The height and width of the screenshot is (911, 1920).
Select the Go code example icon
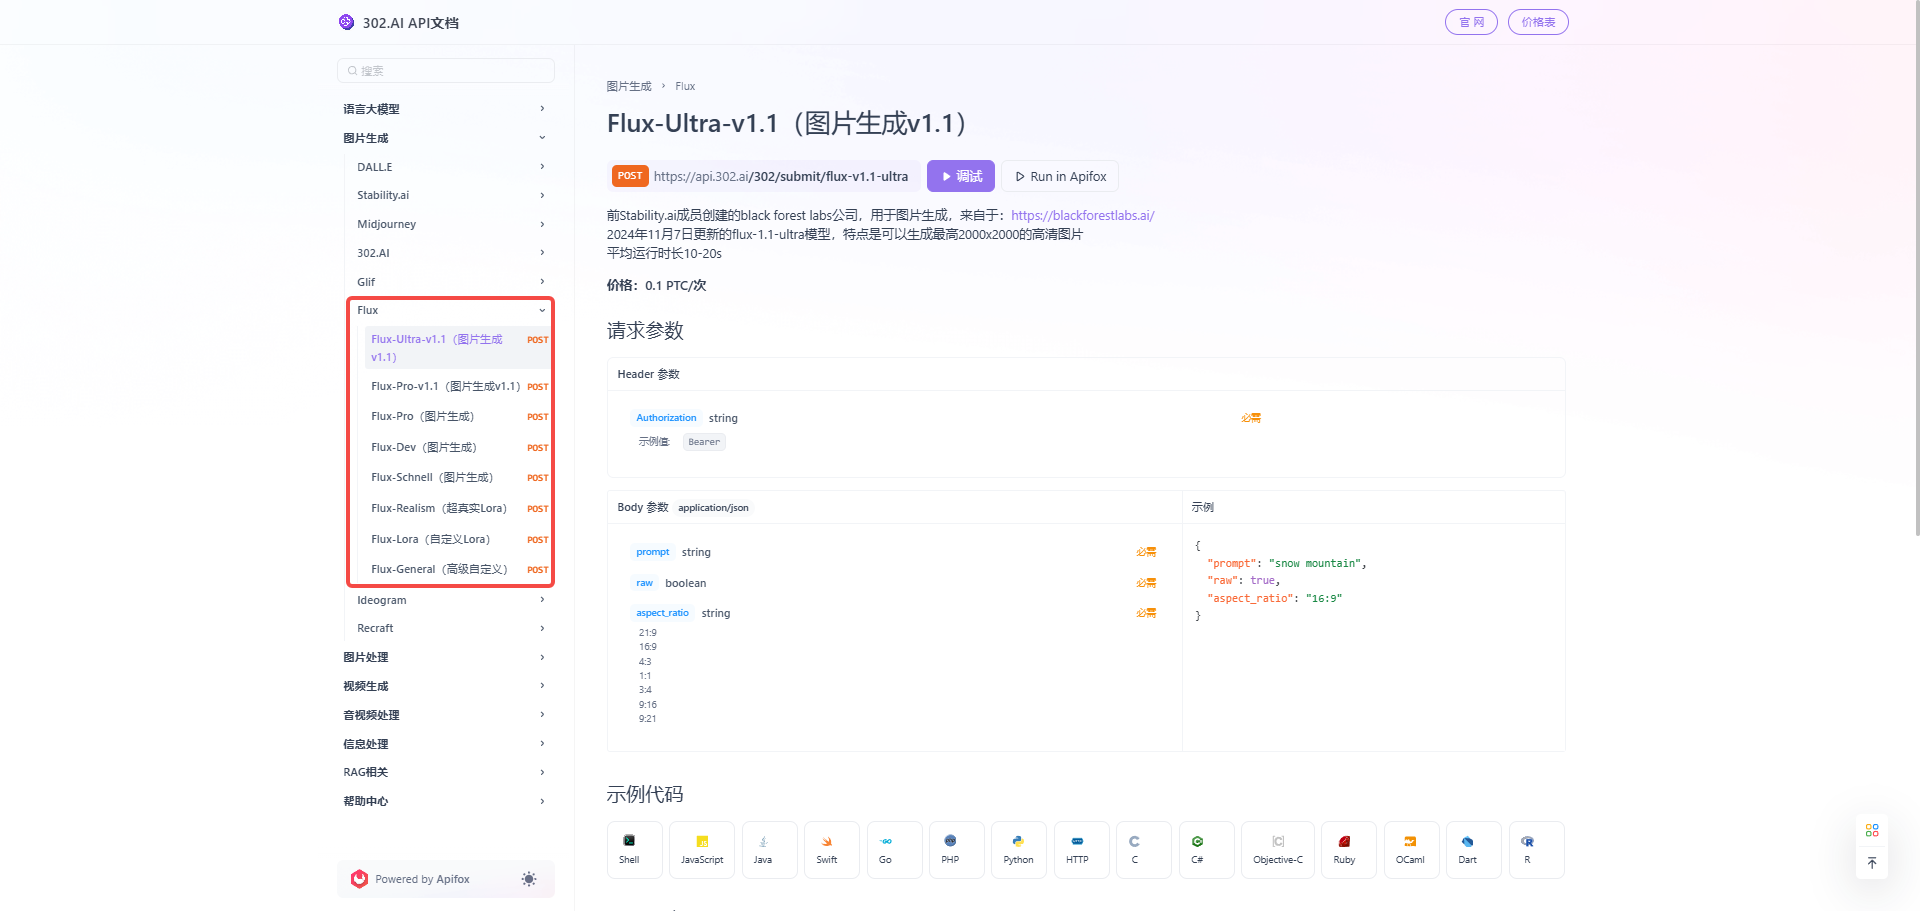[886, 841]
